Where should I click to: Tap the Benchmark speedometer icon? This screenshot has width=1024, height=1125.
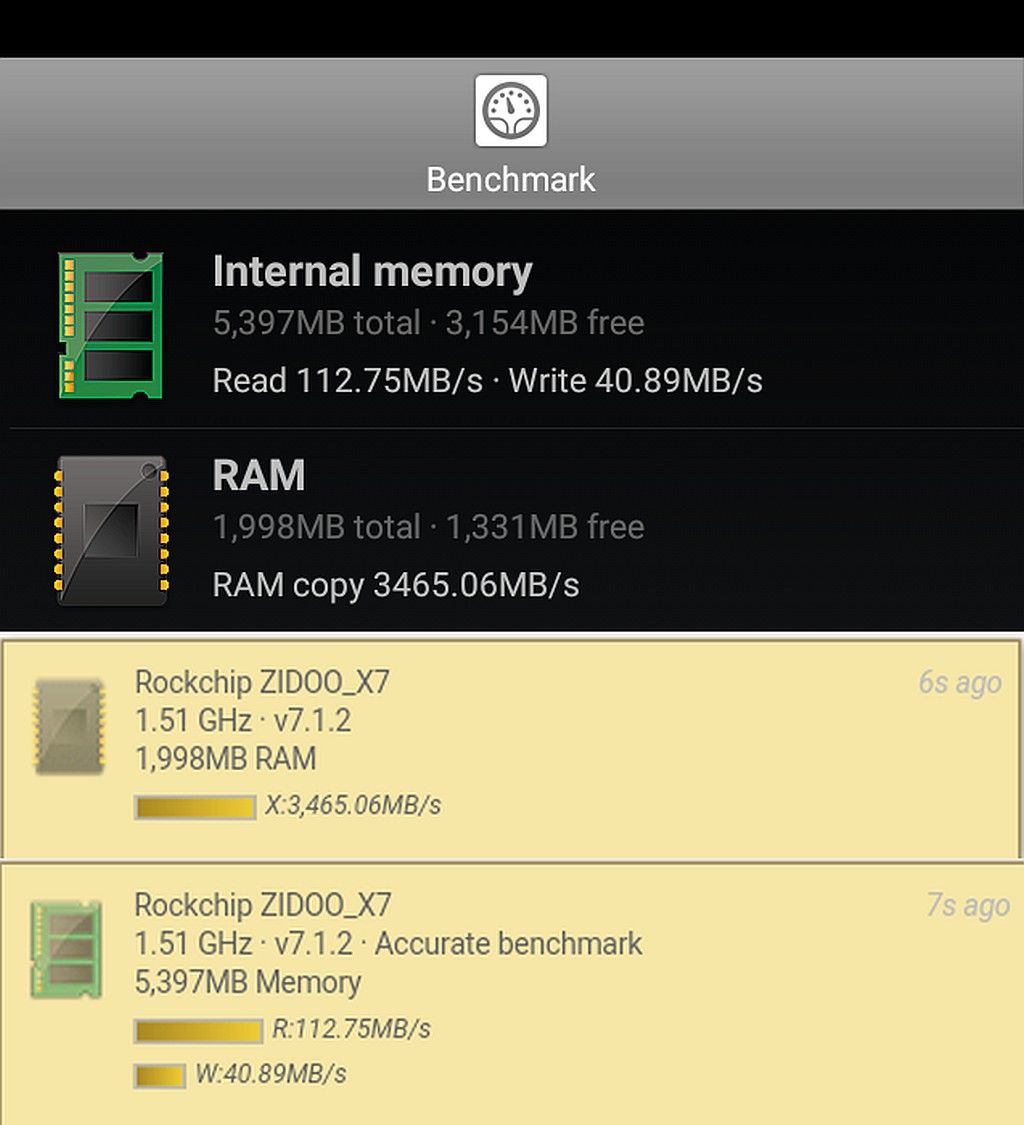(511, 110)
